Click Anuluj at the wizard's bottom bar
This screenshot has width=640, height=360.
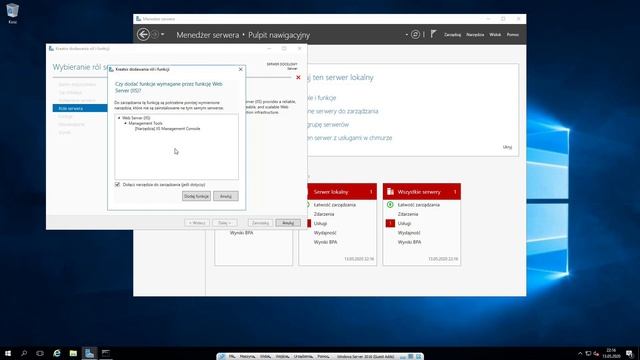(x=288, y=223)
